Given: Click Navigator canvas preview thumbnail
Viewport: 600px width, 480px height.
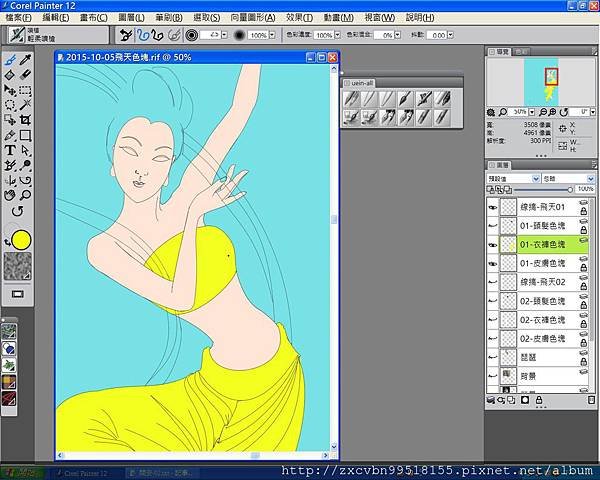Looking at the screenshot, I should pos(541,82).
